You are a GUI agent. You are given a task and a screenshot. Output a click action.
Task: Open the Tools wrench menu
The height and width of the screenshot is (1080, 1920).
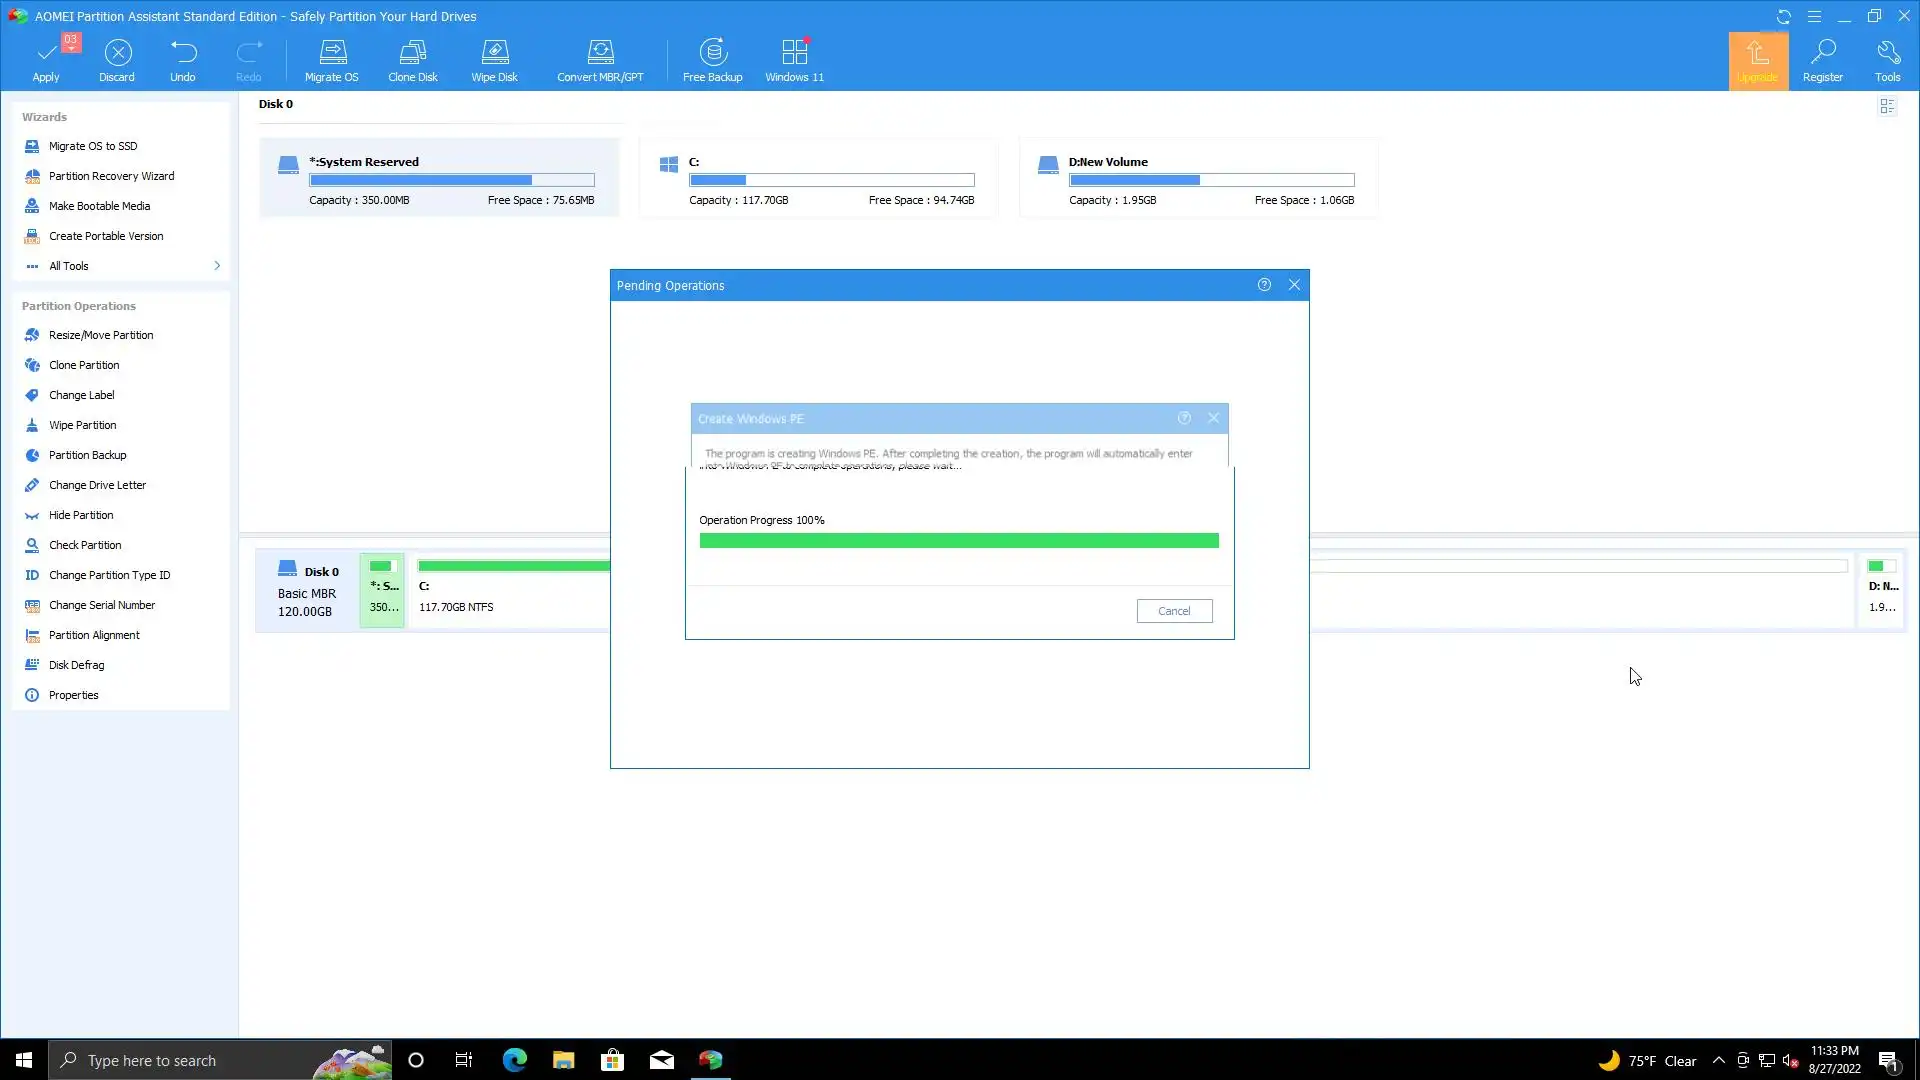(x=1887, y=60)
